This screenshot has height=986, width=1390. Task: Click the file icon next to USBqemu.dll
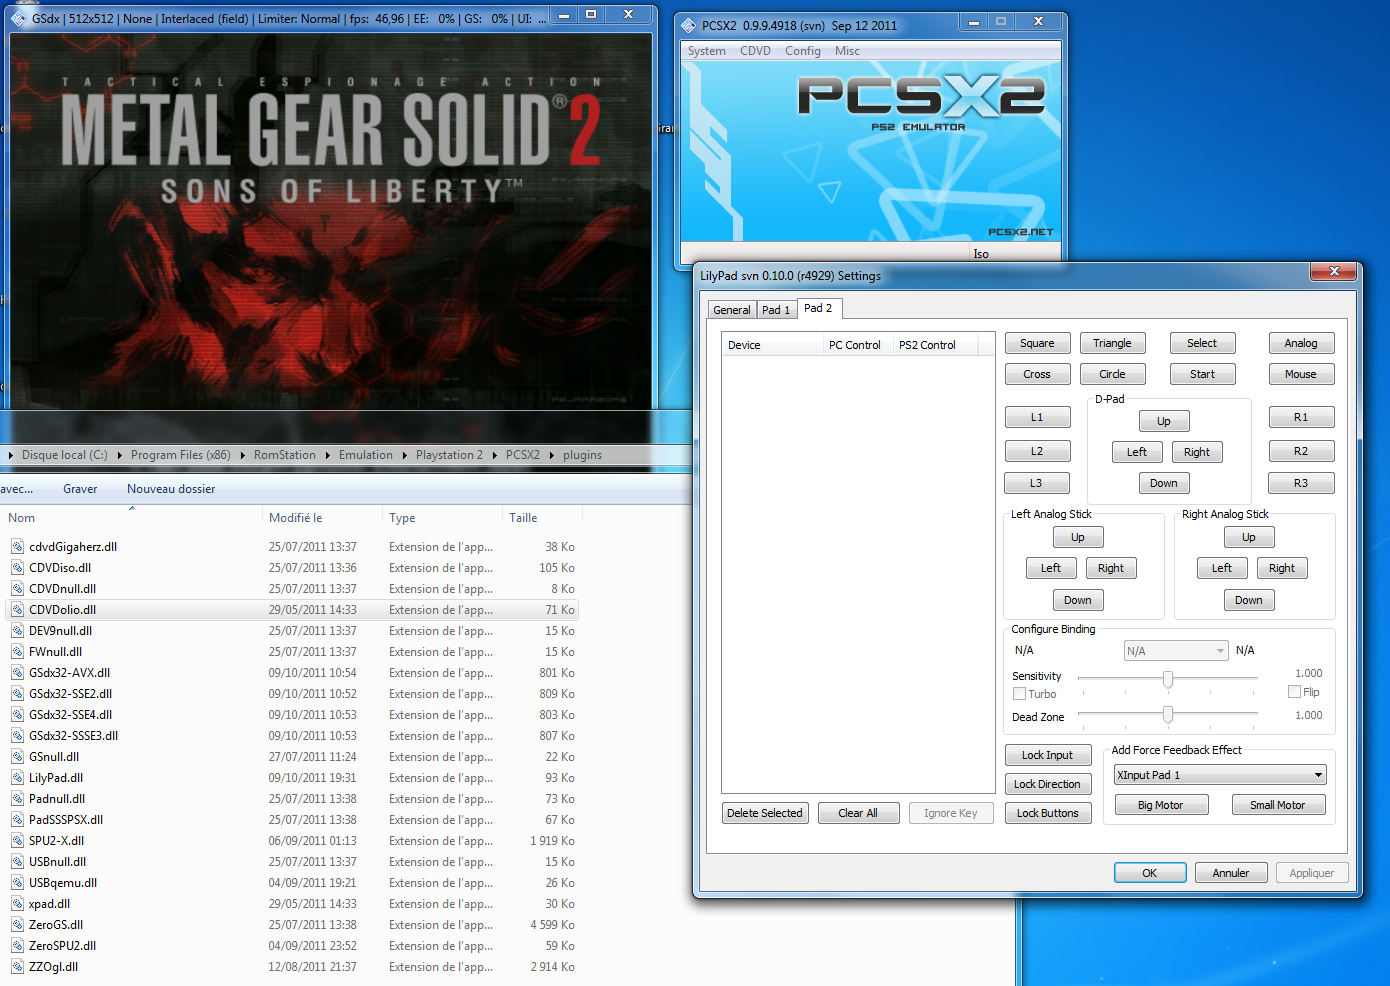[x=17, y=883]
